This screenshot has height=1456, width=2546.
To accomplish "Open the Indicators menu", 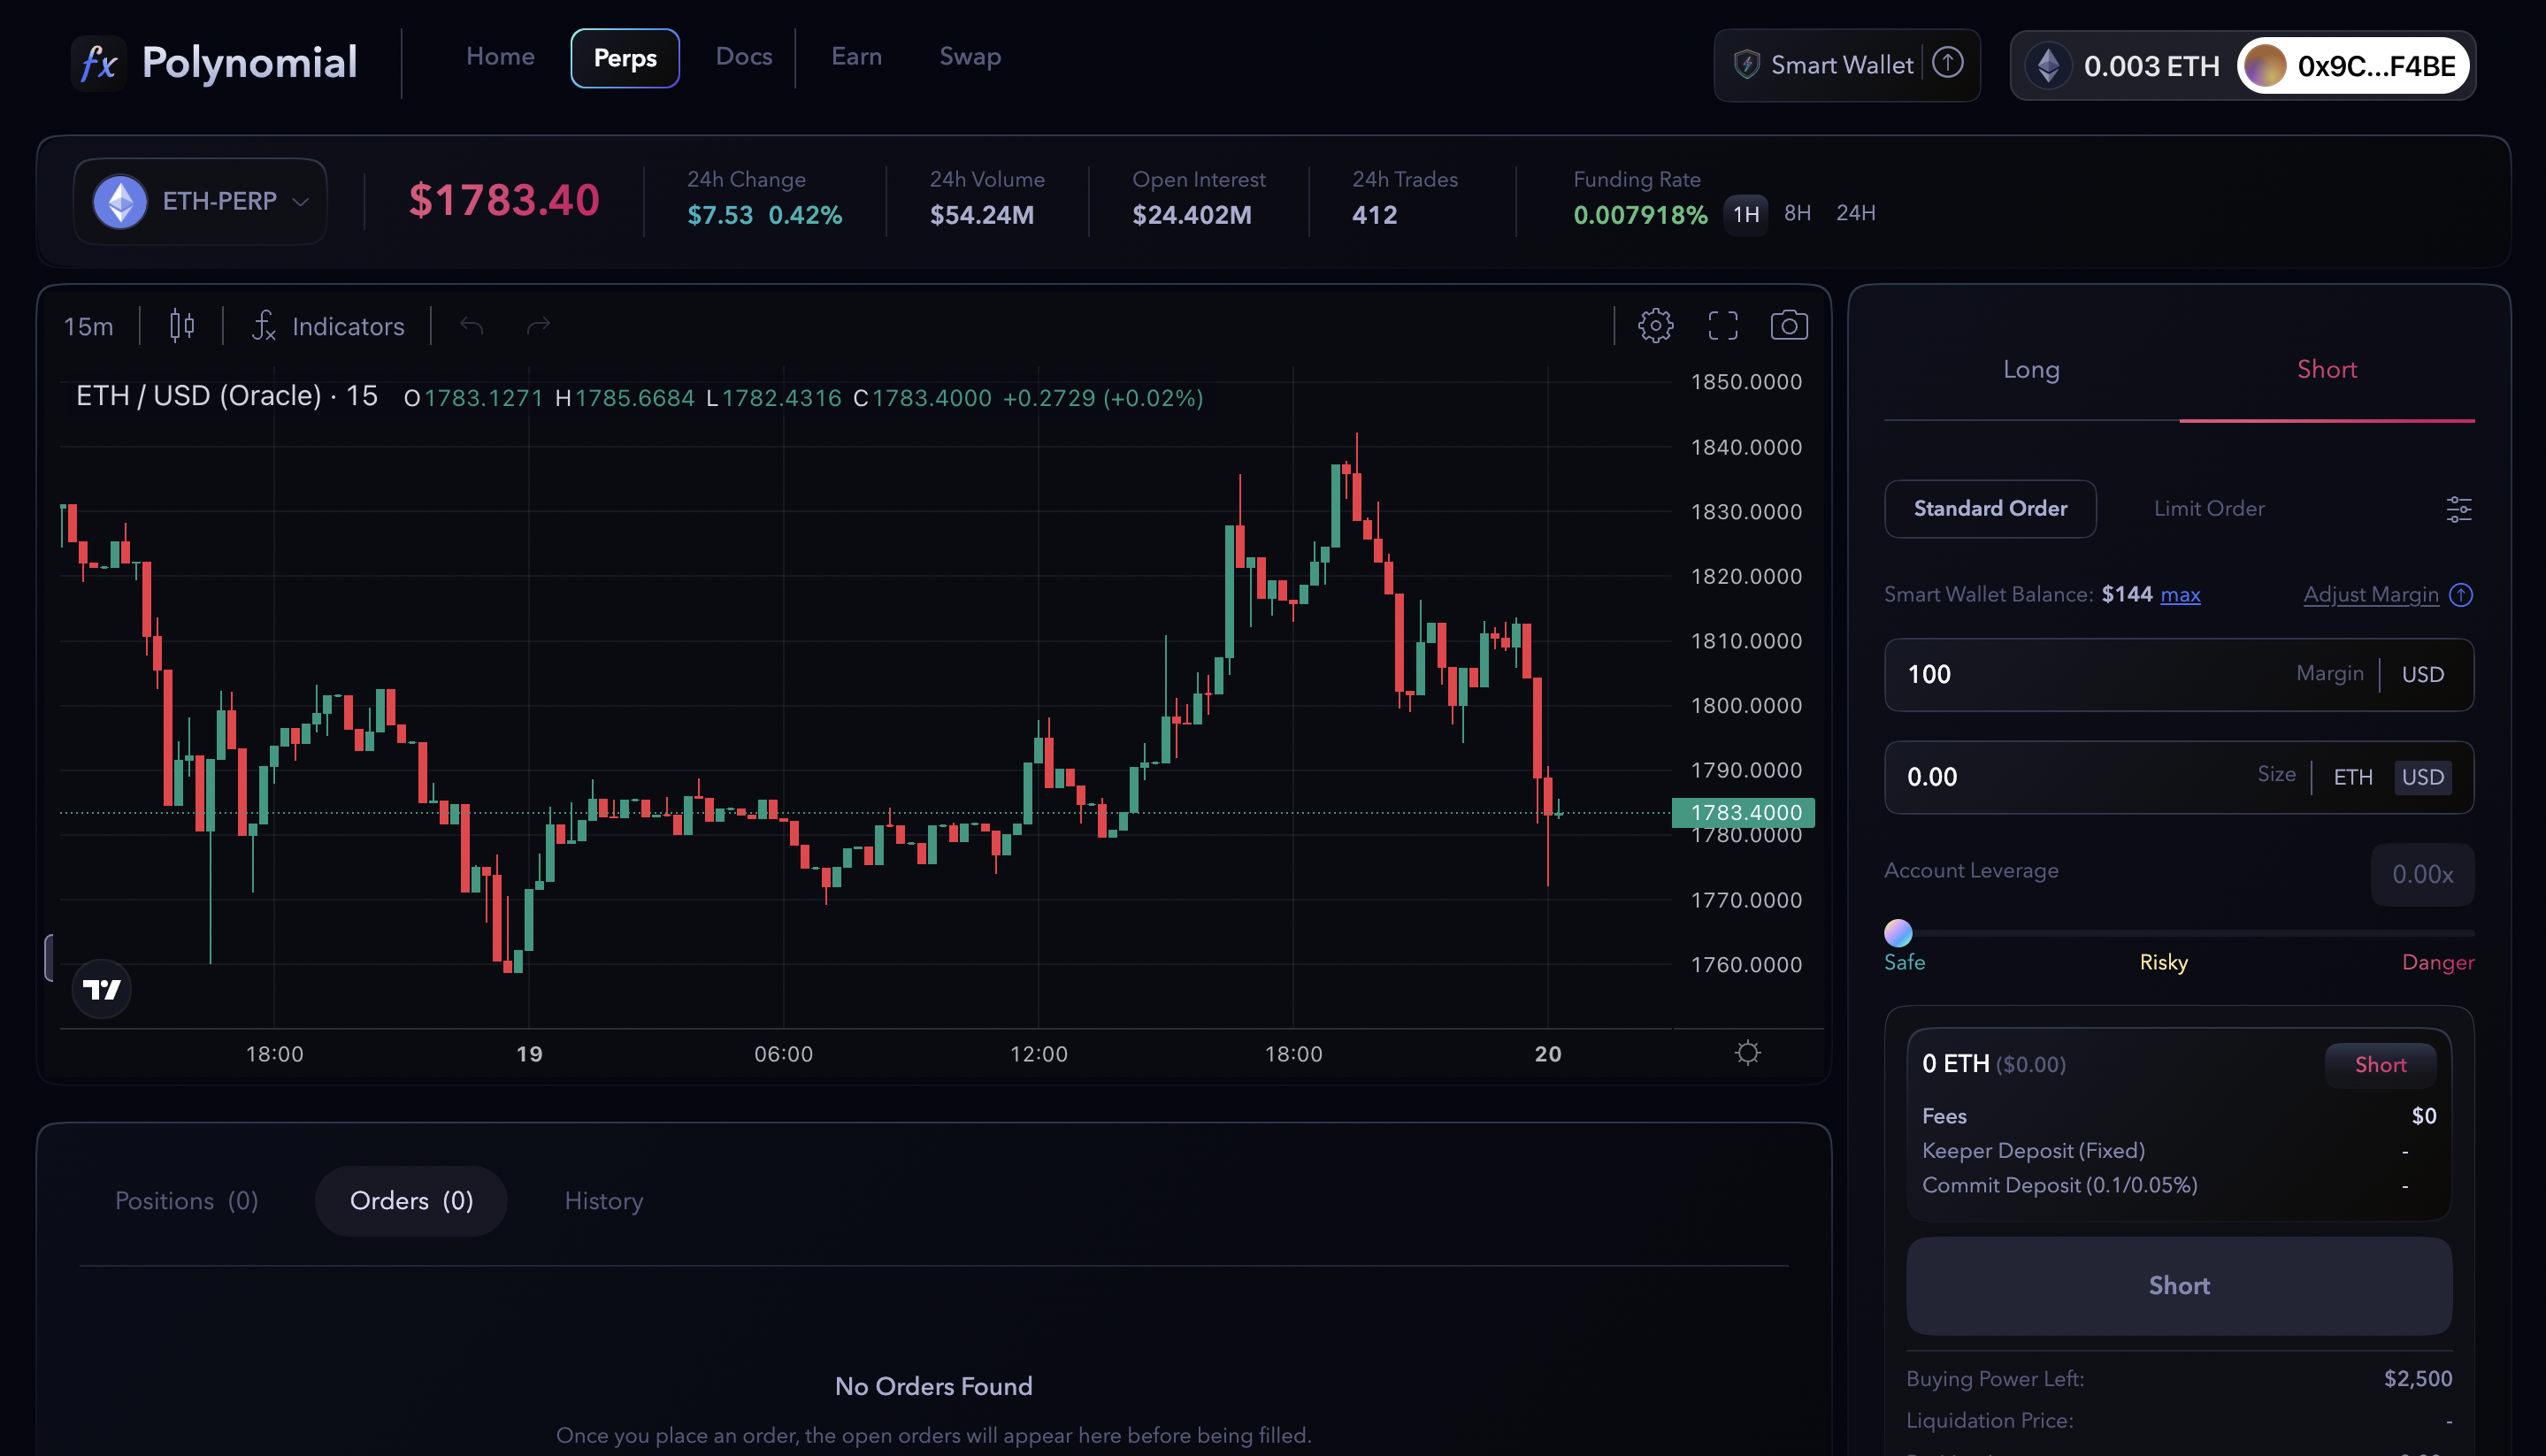I will pyautogui.click(x=329, y=326).
